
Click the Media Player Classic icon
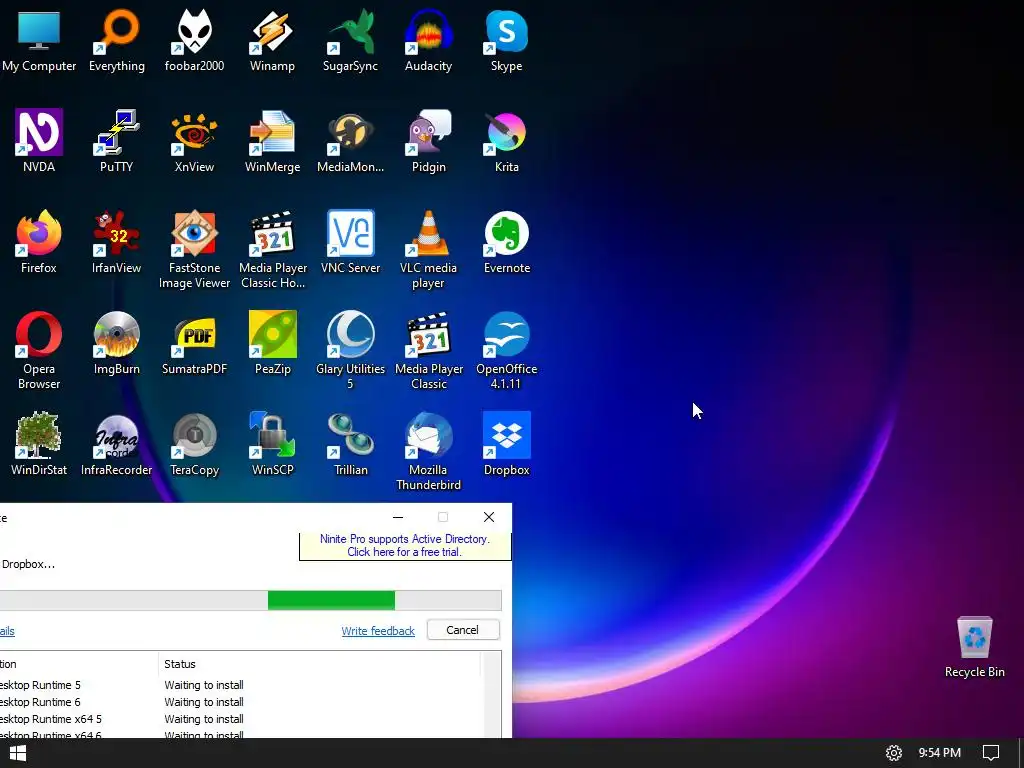[428, 351]
